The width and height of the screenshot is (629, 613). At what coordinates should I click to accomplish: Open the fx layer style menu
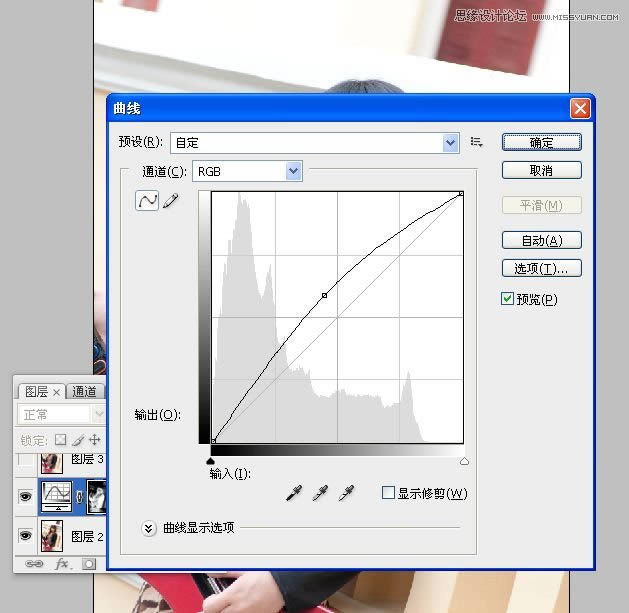pyautogui.click(x=61, y=564)
